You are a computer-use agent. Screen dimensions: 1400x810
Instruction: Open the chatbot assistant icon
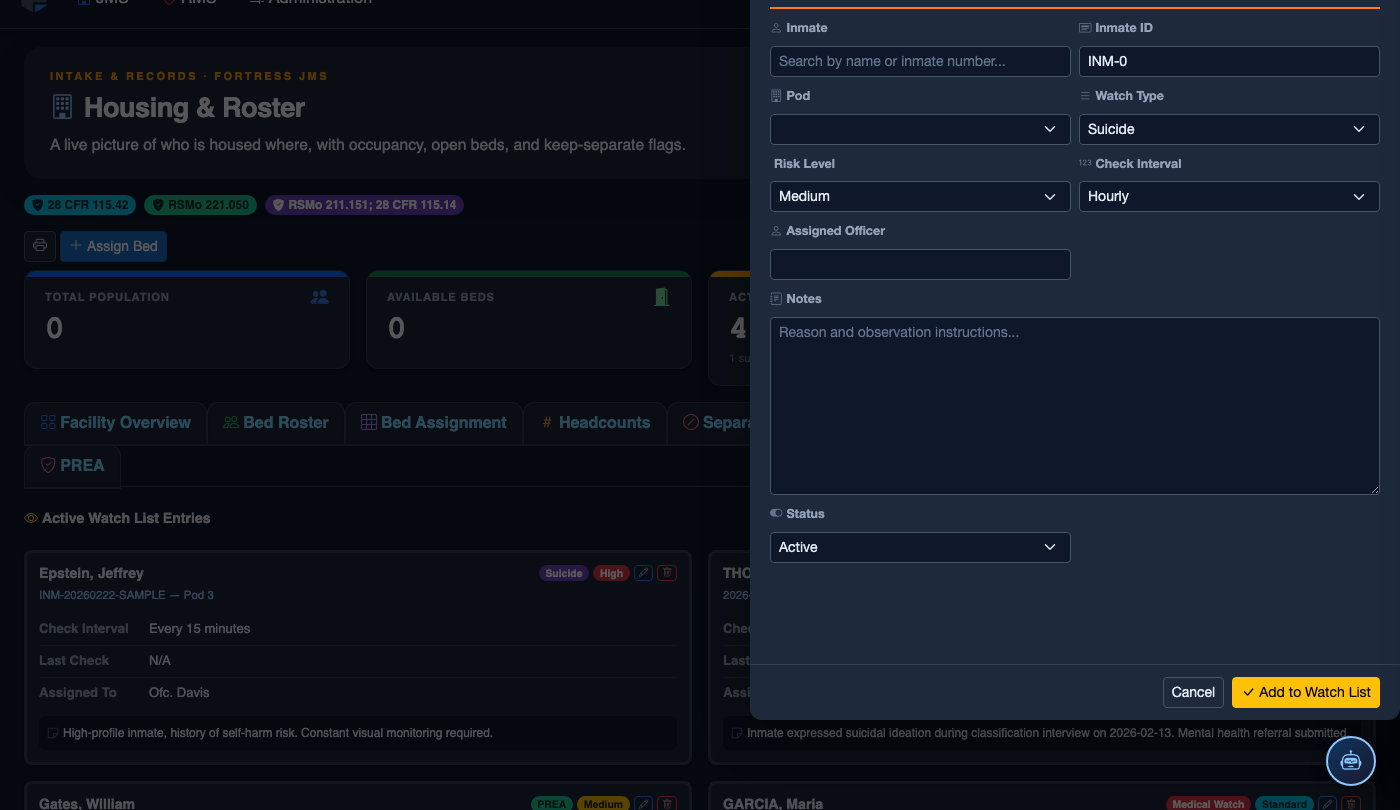(x=1351, y=761)
